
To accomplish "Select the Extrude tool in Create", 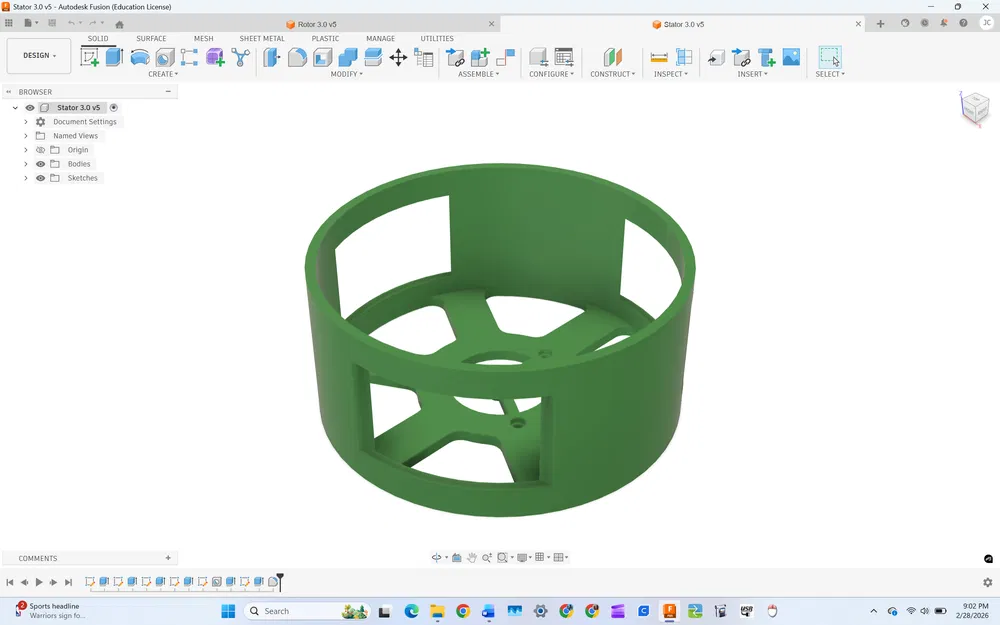I will click(114, 57).
